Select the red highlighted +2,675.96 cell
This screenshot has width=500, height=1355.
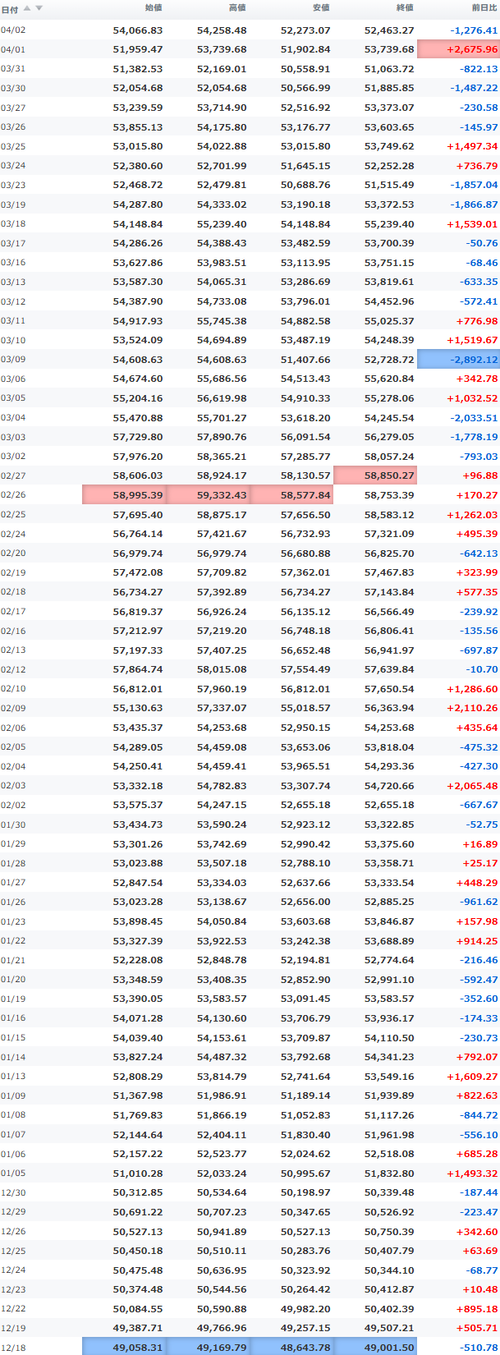click(x=459, y=49)
